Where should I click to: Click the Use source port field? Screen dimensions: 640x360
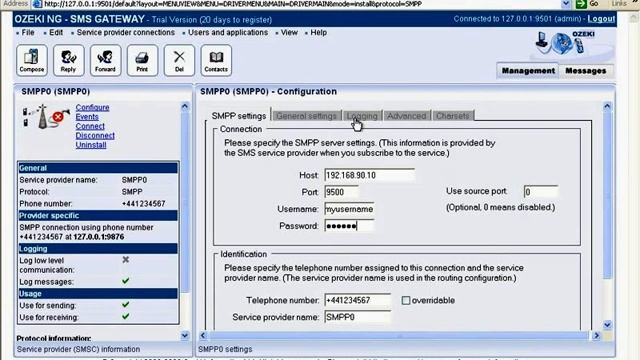[541, 191]
